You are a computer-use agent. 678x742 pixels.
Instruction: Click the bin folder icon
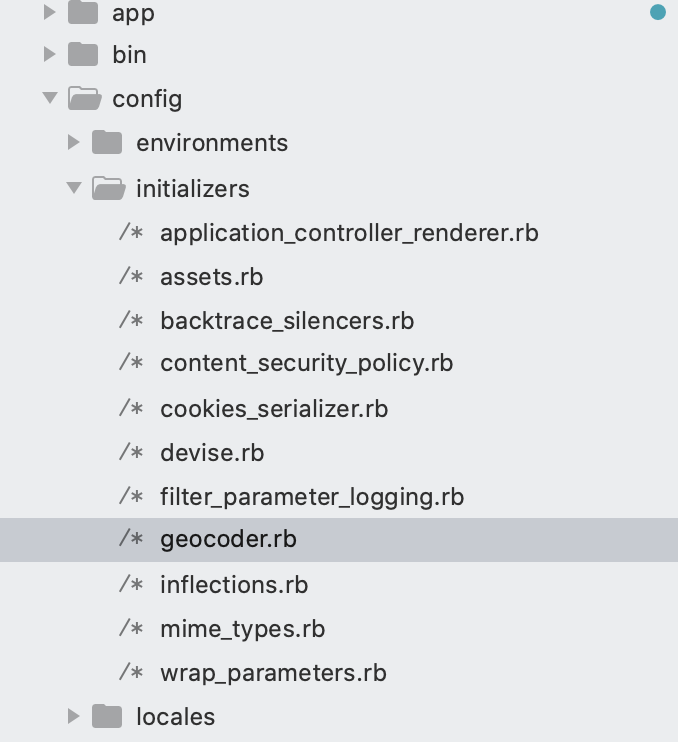pos(83,54)
